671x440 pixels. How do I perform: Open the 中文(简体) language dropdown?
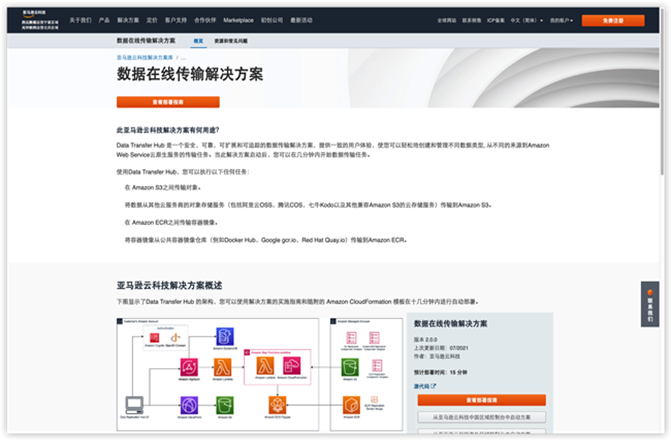tap(526, 21)
